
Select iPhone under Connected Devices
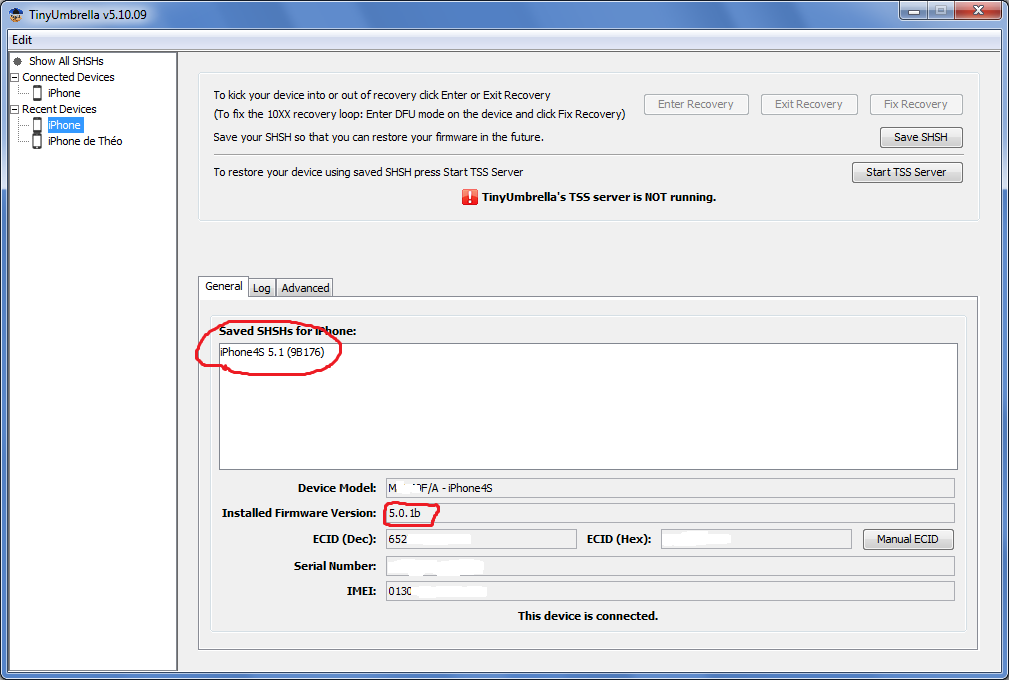click(64, 93)
